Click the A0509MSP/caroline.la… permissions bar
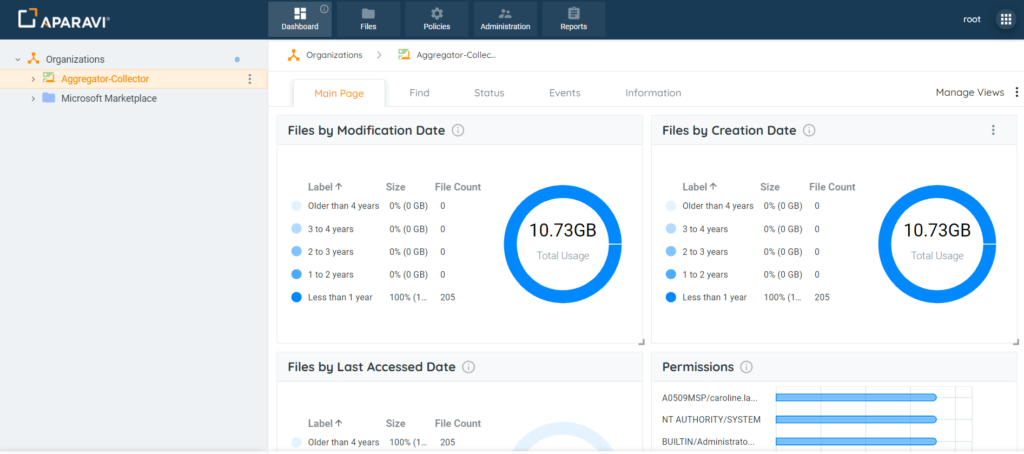The height and width of the screenshot is (454, 1024). [856, 397]
